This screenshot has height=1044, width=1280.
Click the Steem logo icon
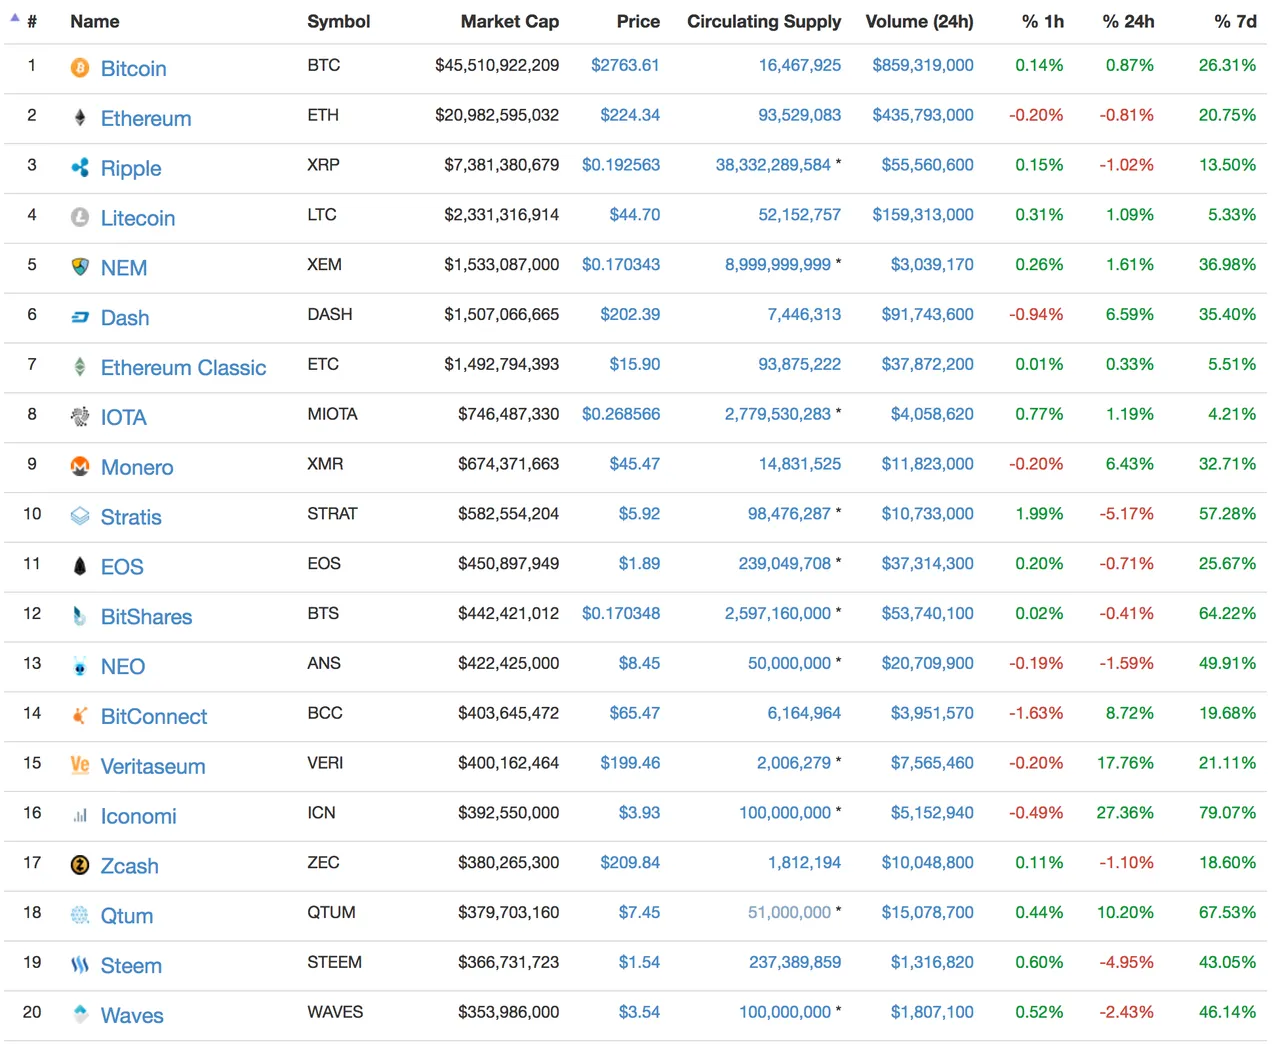click(x=80, y=965)
